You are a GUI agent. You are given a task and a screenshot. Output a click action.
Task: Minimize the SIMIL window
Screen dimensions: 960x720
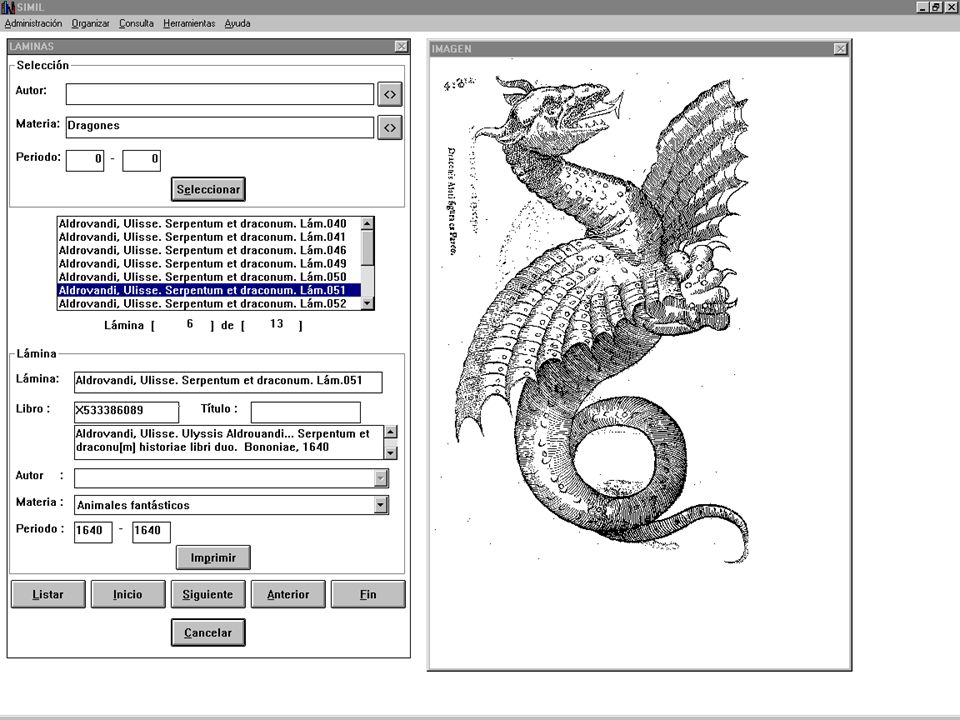923,7
